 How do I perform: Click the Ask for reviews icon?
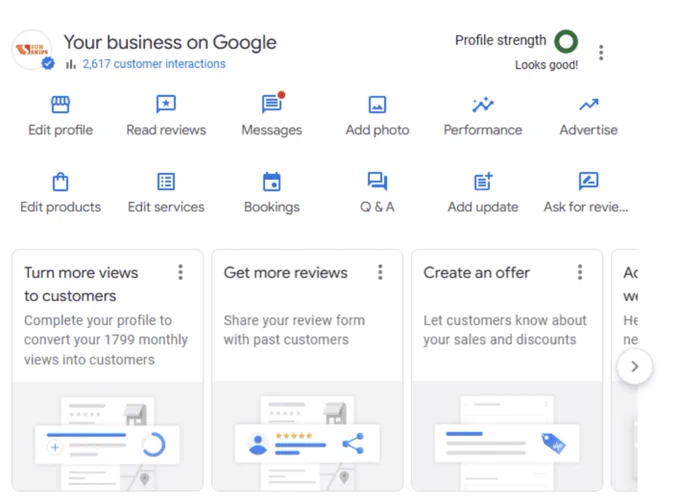point(588,181)
